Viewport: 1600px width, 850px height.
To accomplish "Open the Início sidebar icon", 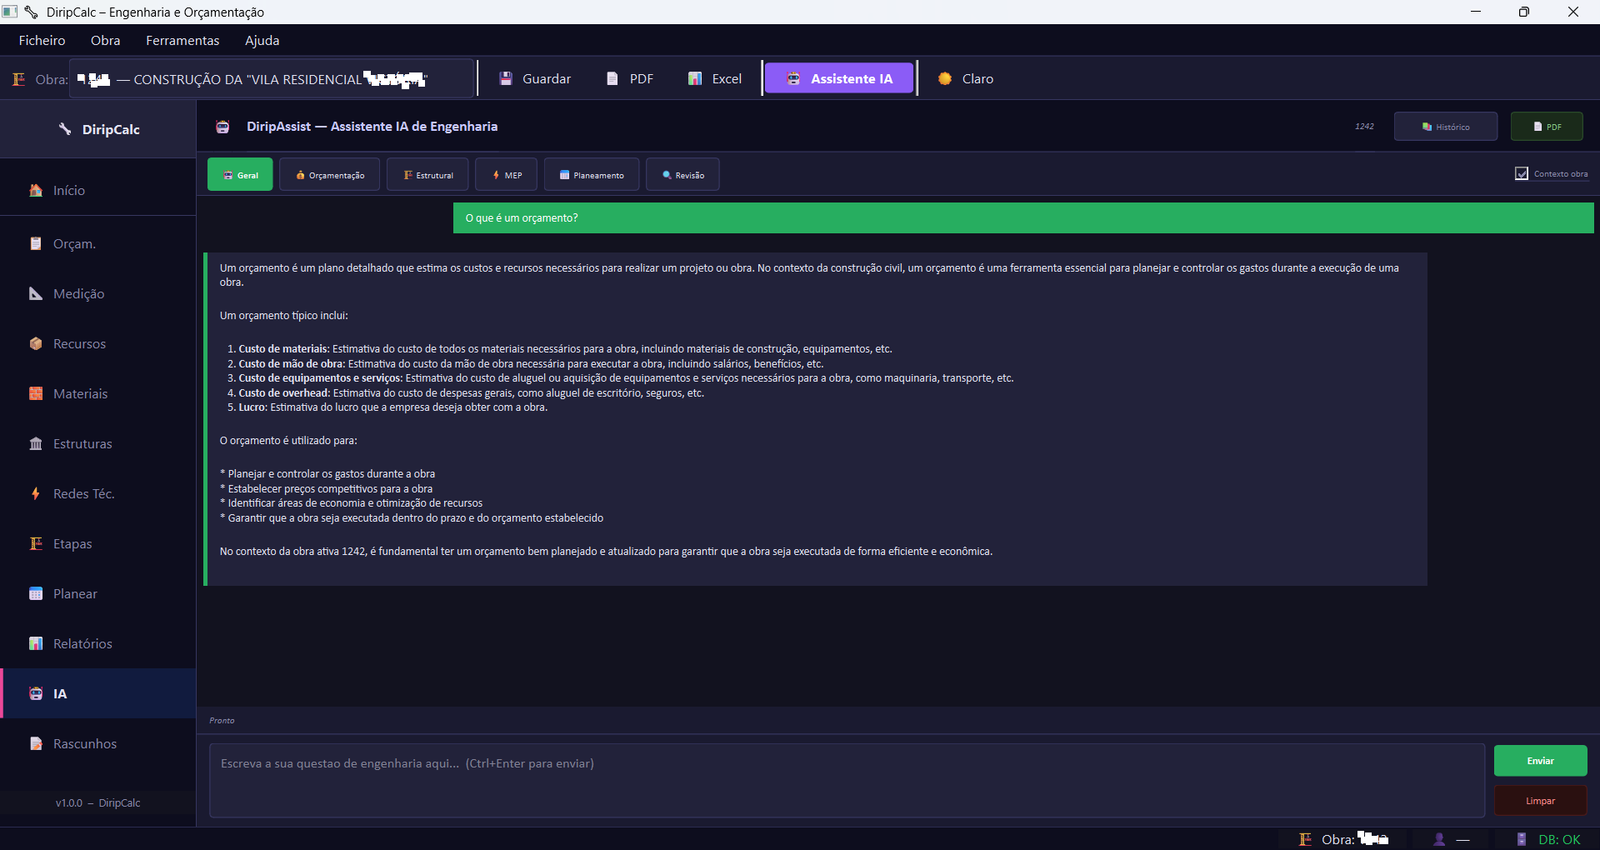I will pyautogui.click(x=36, y=190).
